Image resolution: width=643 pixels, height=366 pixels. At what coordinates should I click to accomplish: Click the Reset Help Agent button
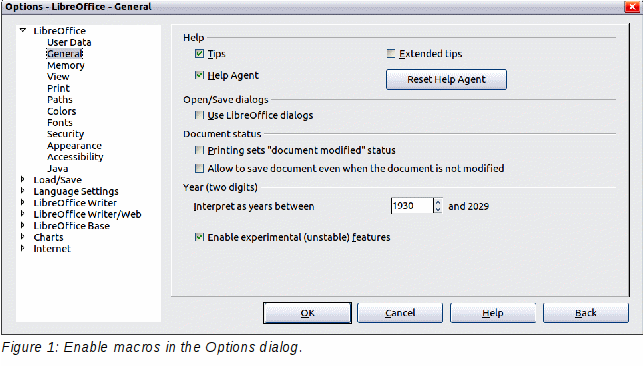(x=446, y=80)
